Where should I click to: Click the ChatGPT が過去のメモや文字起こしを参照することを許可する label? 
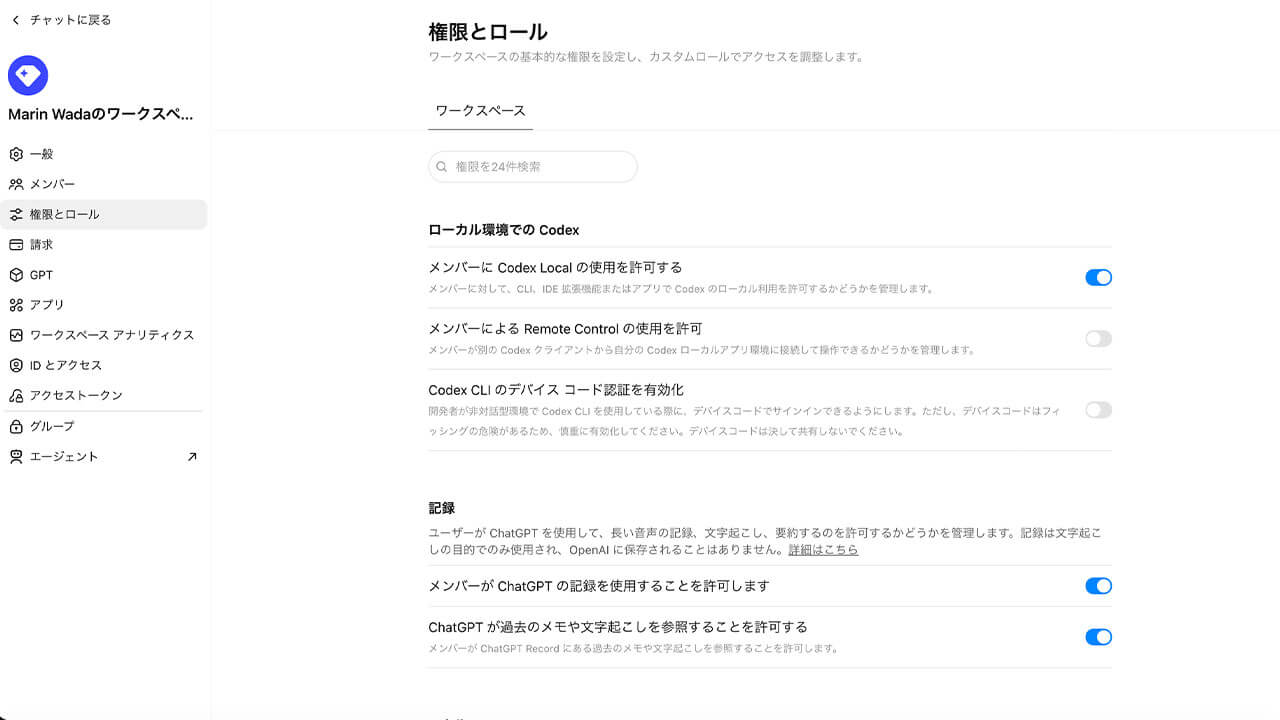click(x=618, y=627)
